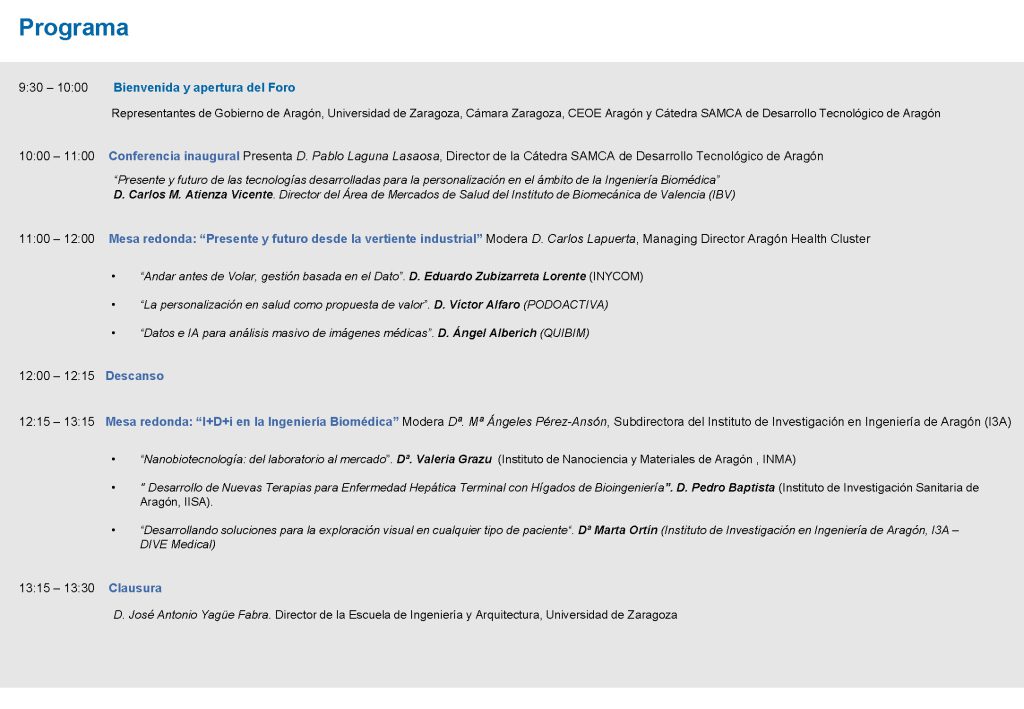1024x709 pixels.
Task: Click the talk "Nanobiotecnología: del laboratorio al mercado"
Action: (266, 460)
